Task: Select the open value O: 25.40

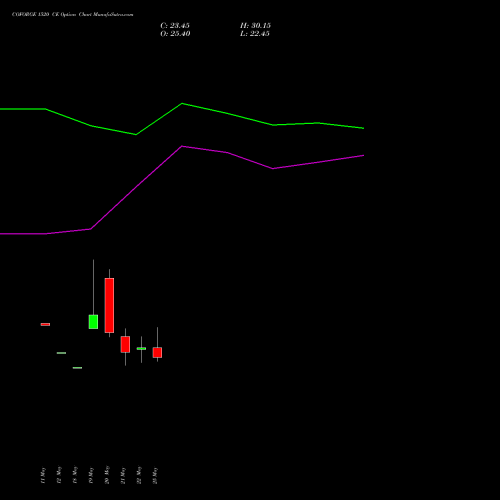Action: (x=175, y=34)
